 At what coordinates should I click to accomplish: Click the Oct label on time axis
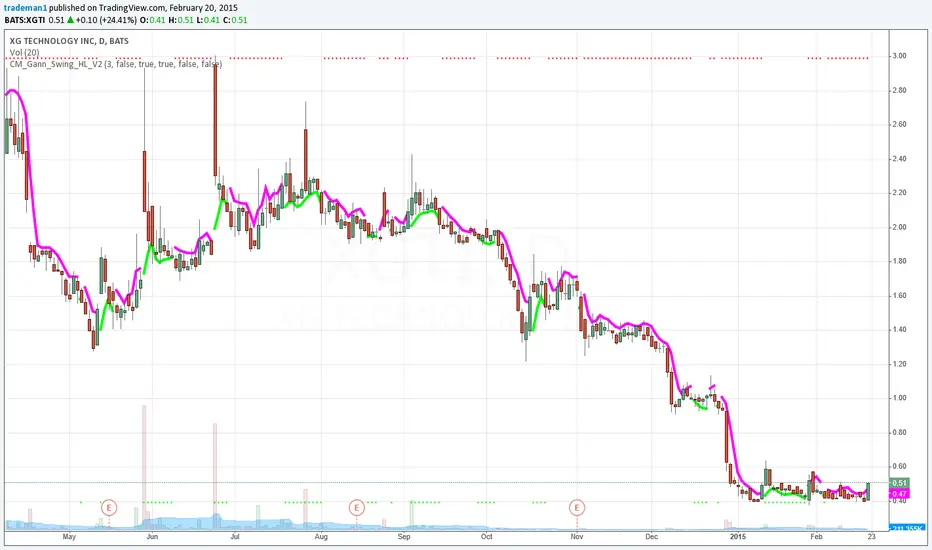[x=486, y=536]
